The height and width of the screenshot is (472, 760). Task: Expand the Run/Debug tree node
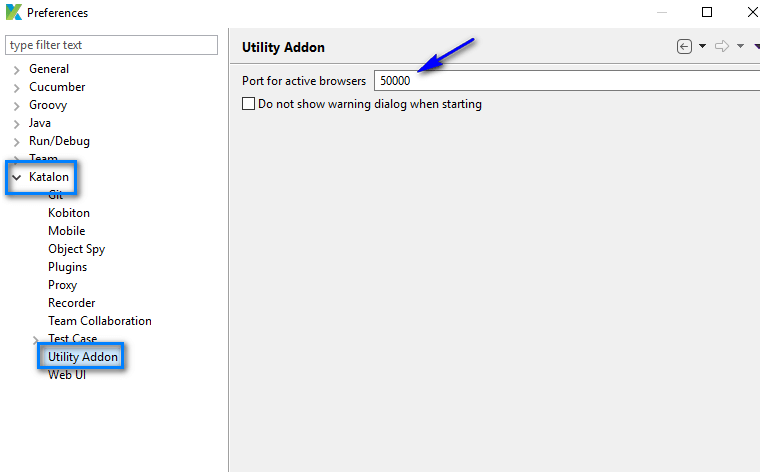tap(16, 142)
